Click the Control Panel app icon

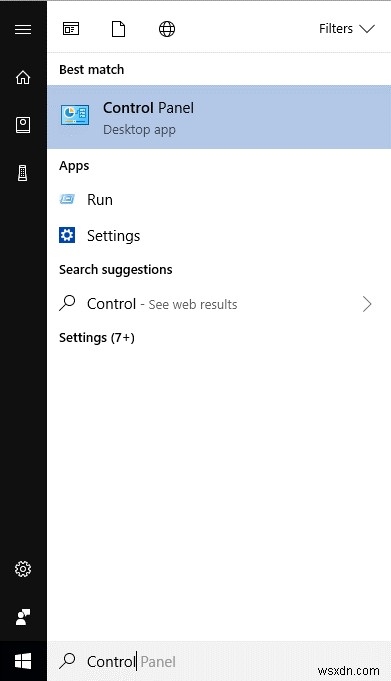[75, 115]
